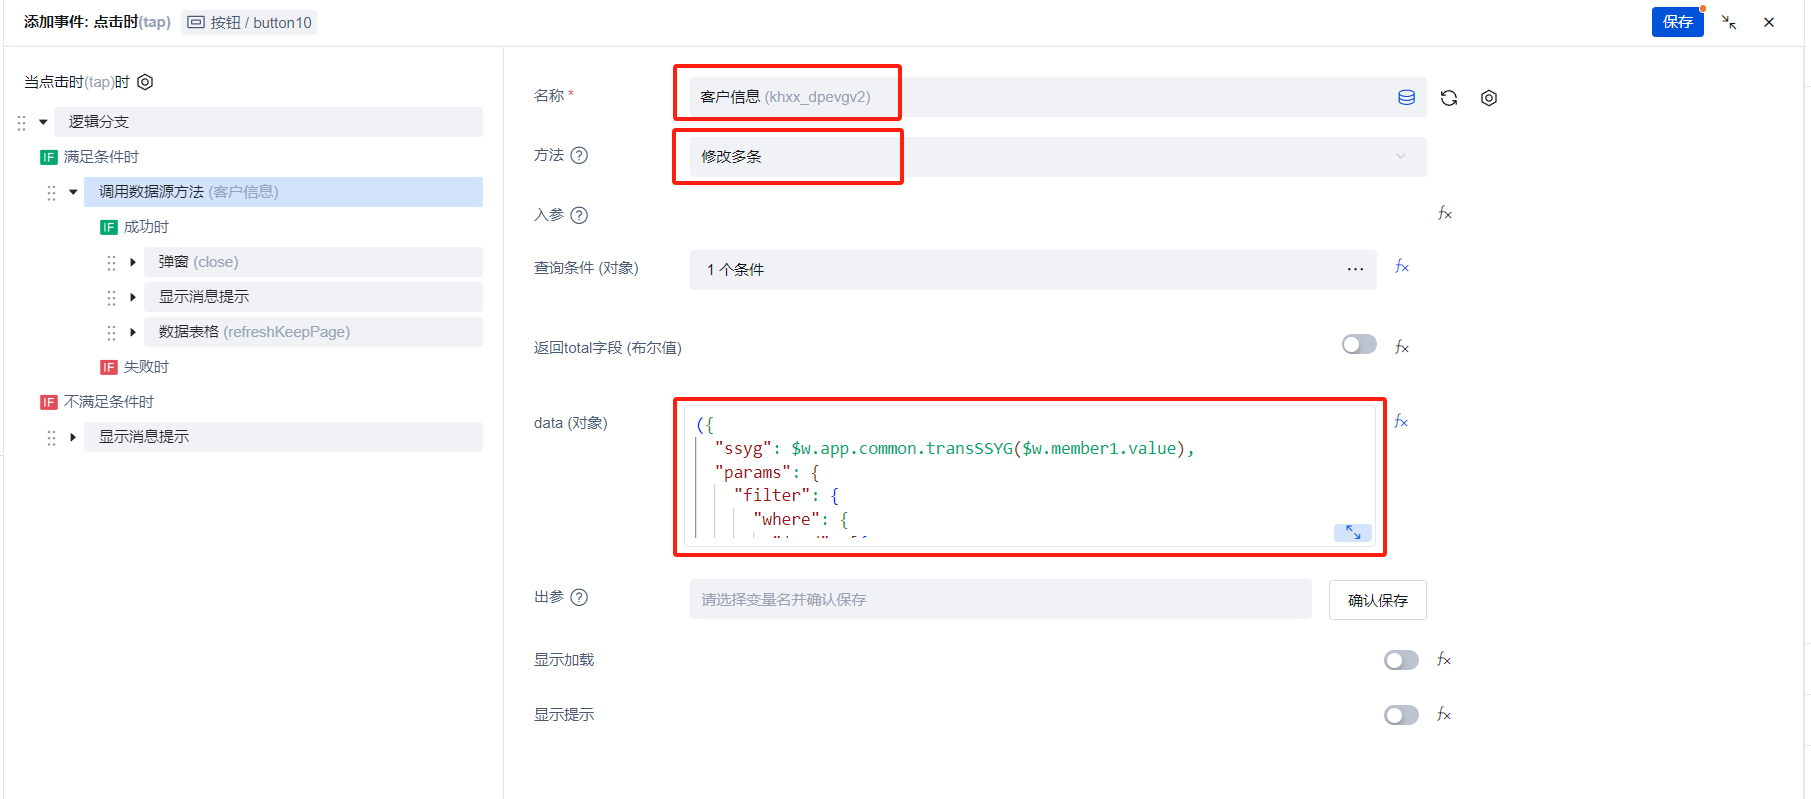Open settings hexagon icon beside the name field

1488,98
